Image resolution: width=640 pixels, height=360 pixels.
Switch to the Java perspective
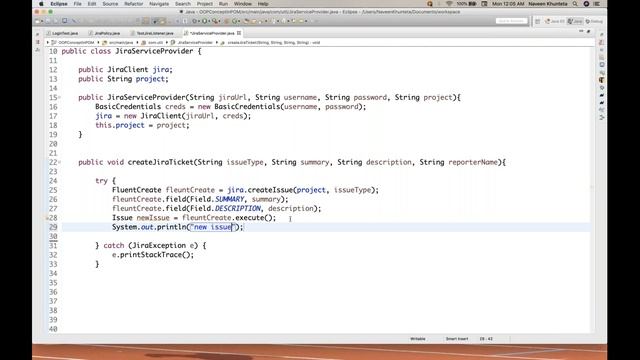click(575, 21)
